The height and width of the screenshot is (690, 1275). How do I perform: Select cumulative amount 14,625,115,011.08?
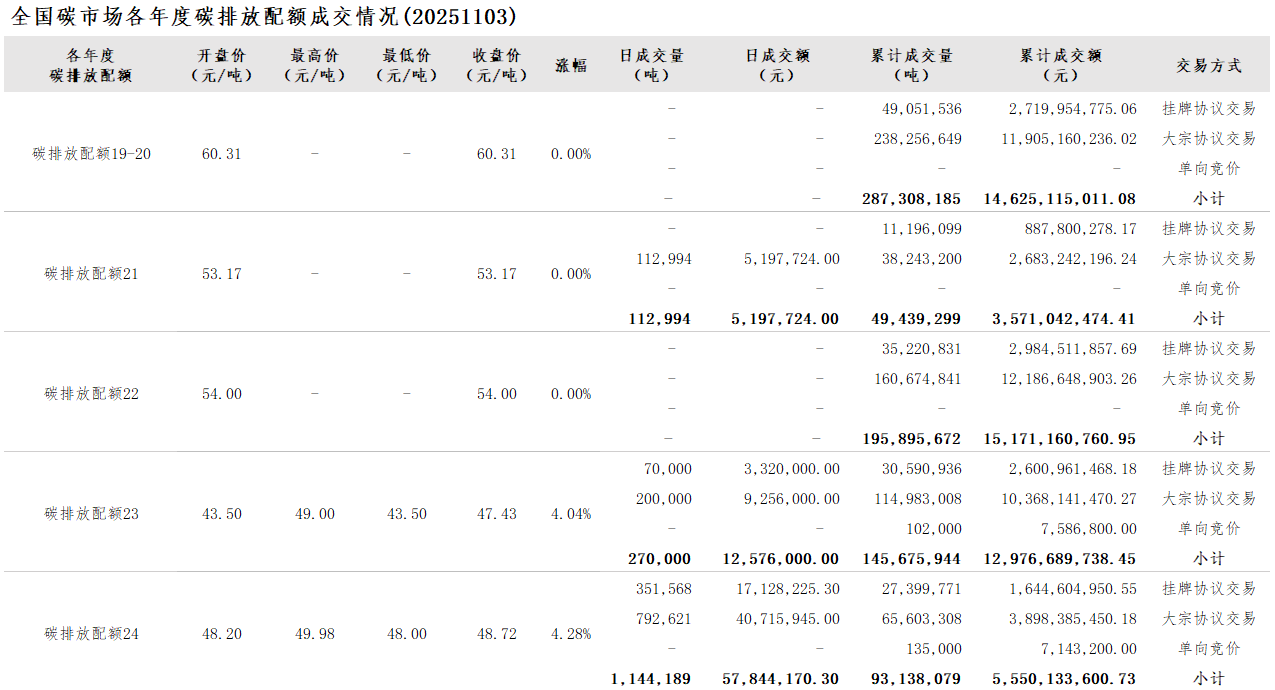coord(1060,199)
